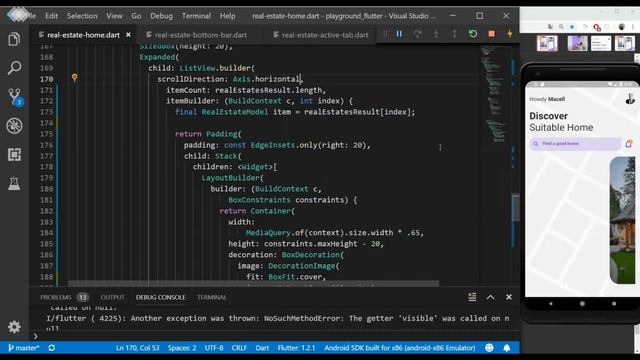Change file encoding UTF-8
The image size is (640, 360).
tap(214, 348)
